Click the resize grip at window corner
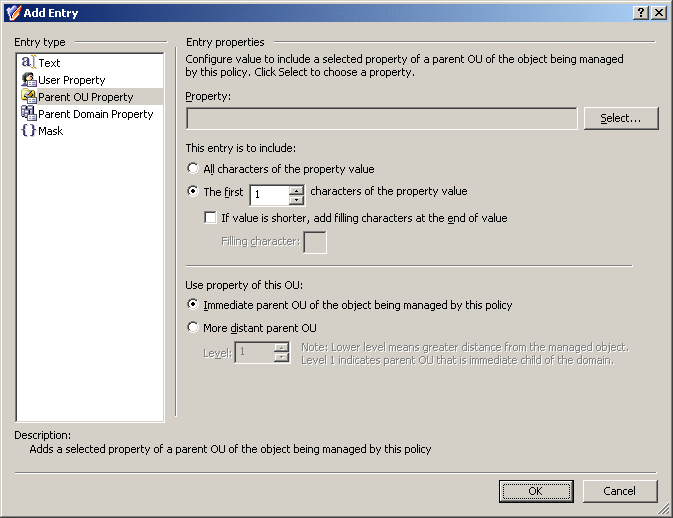673x518 pixels. pos(664,509)
